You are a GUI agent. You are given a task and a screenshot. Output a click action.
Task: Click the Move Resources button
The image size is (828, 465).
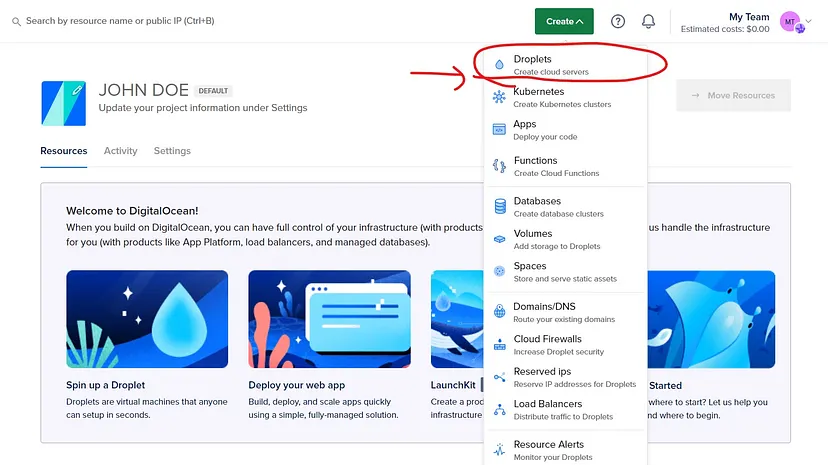click(733, 96)
